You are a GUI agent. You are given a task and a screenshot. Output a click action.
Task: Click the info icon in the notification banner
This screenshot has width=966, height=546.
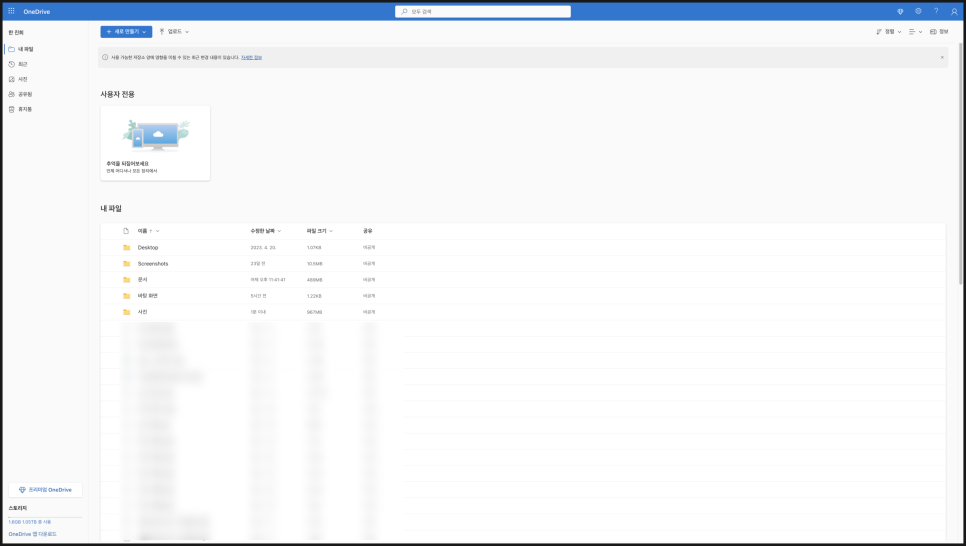click(105, 57)
